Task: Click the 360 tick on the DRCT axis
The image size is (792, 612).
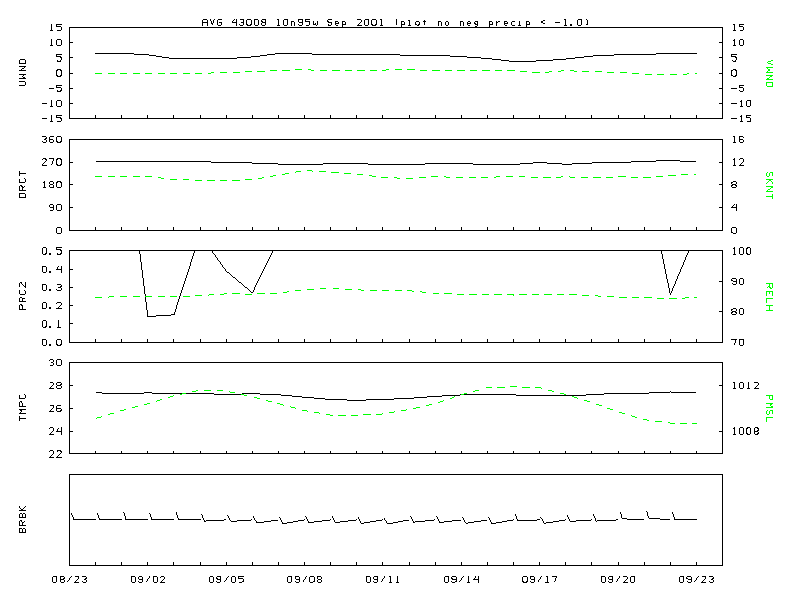Action: click(52, 140)
